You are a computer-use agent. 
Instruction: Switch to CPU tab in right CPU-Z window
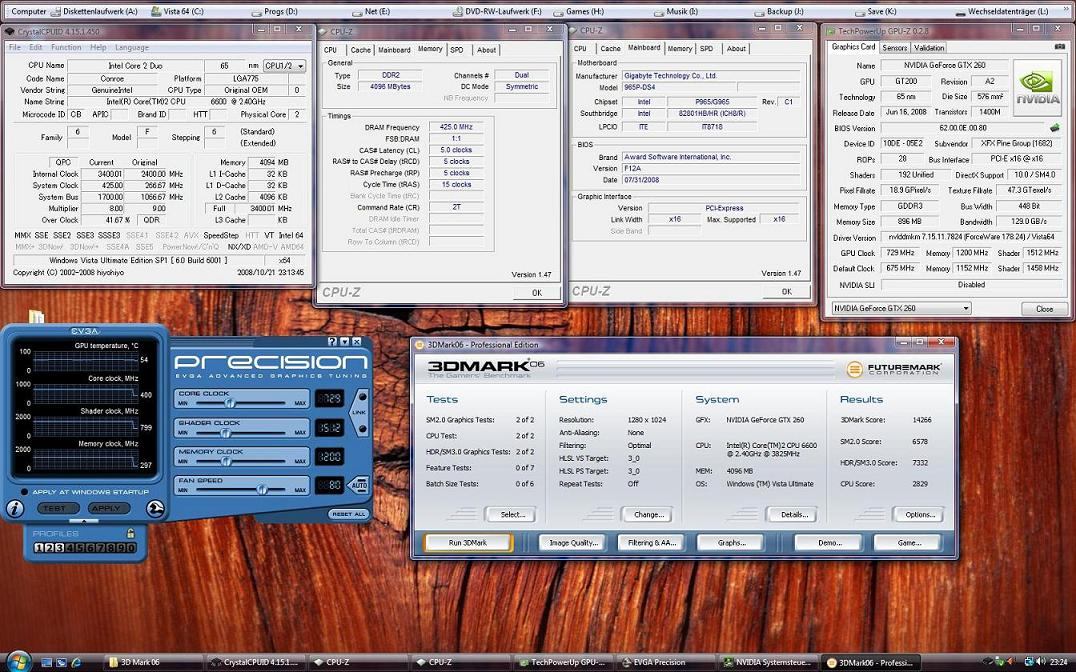tap(581, 48)
